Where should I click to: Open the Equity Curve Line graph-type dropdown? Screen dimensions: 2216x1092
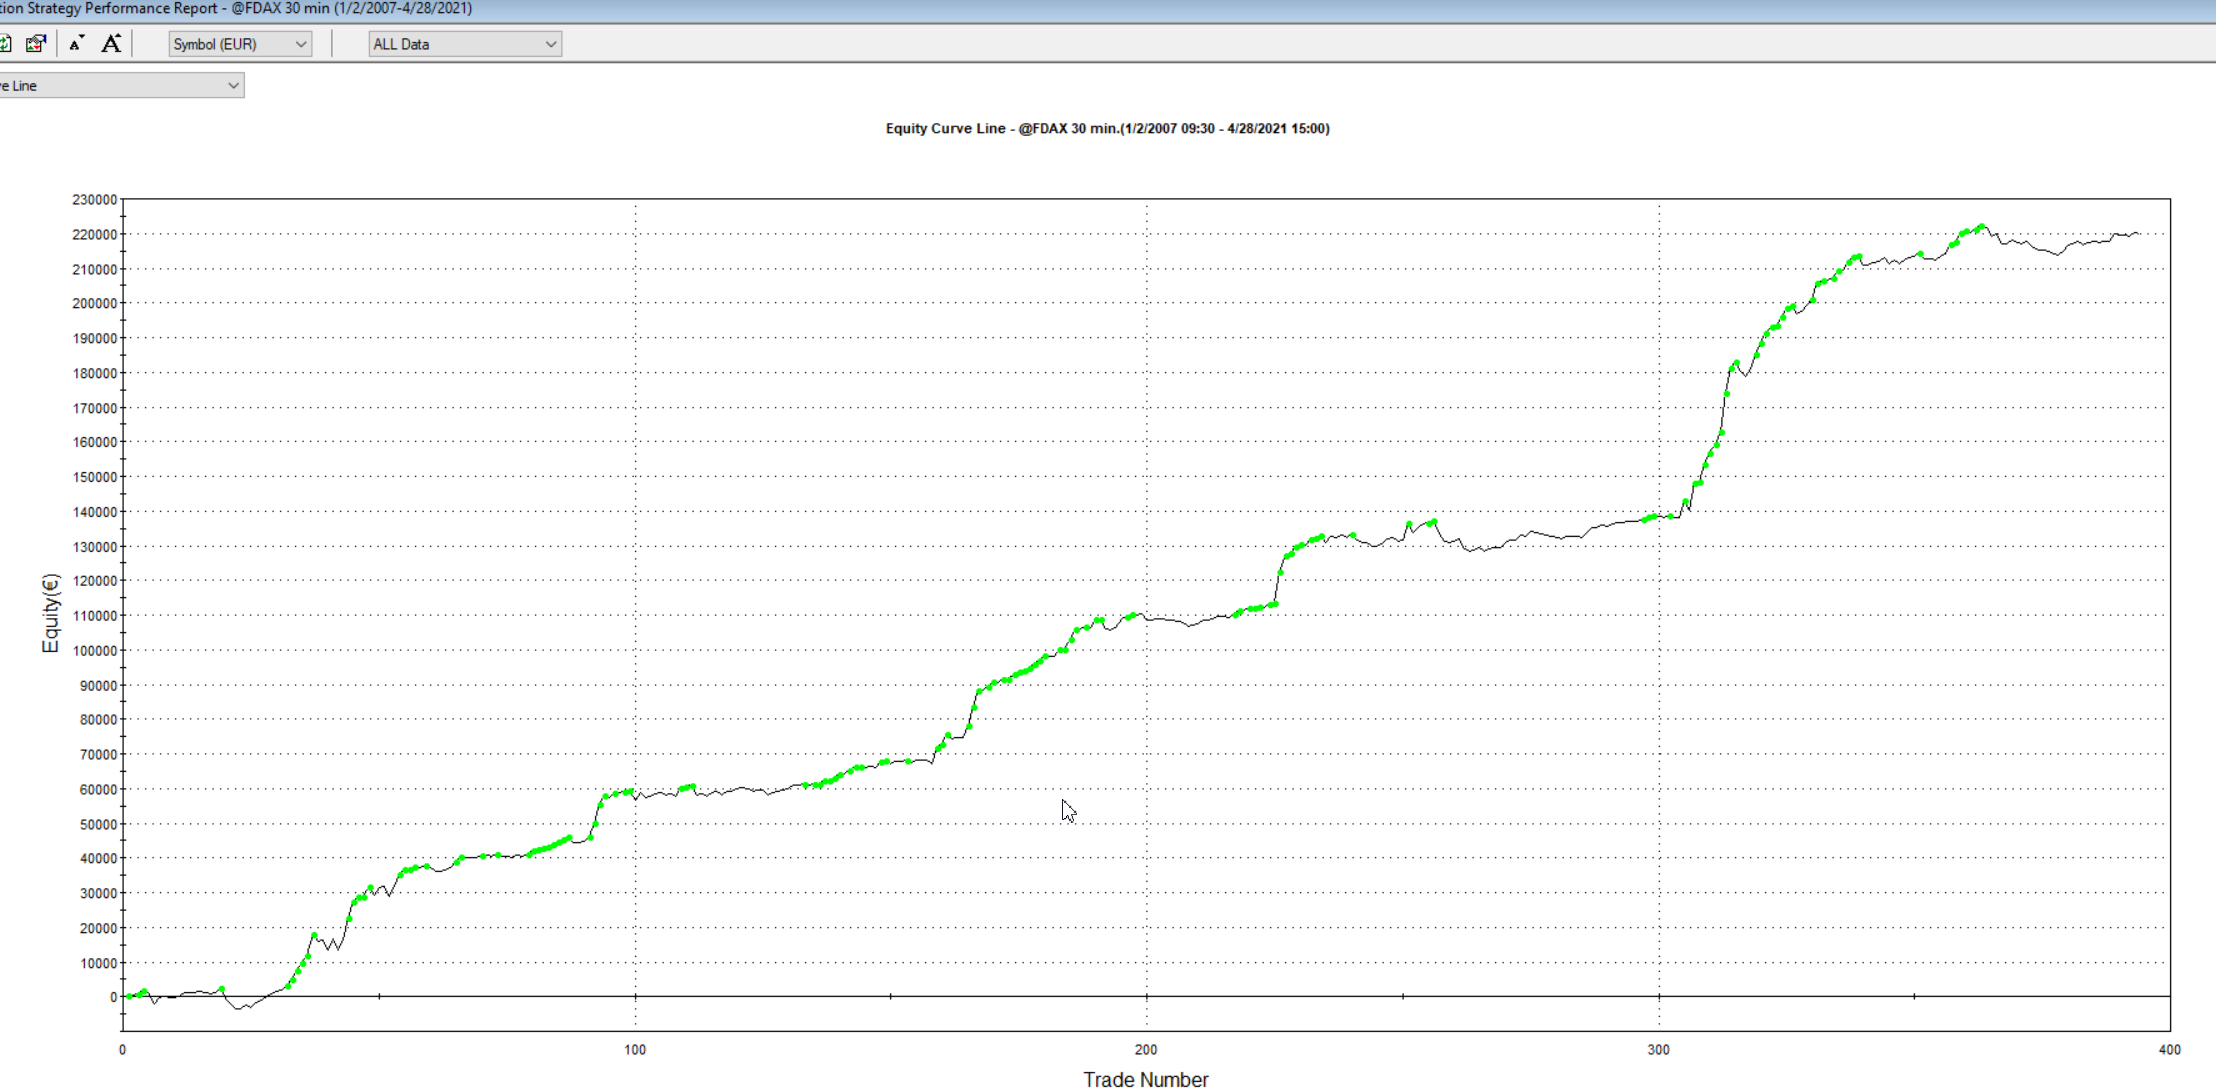coord(121,86)
